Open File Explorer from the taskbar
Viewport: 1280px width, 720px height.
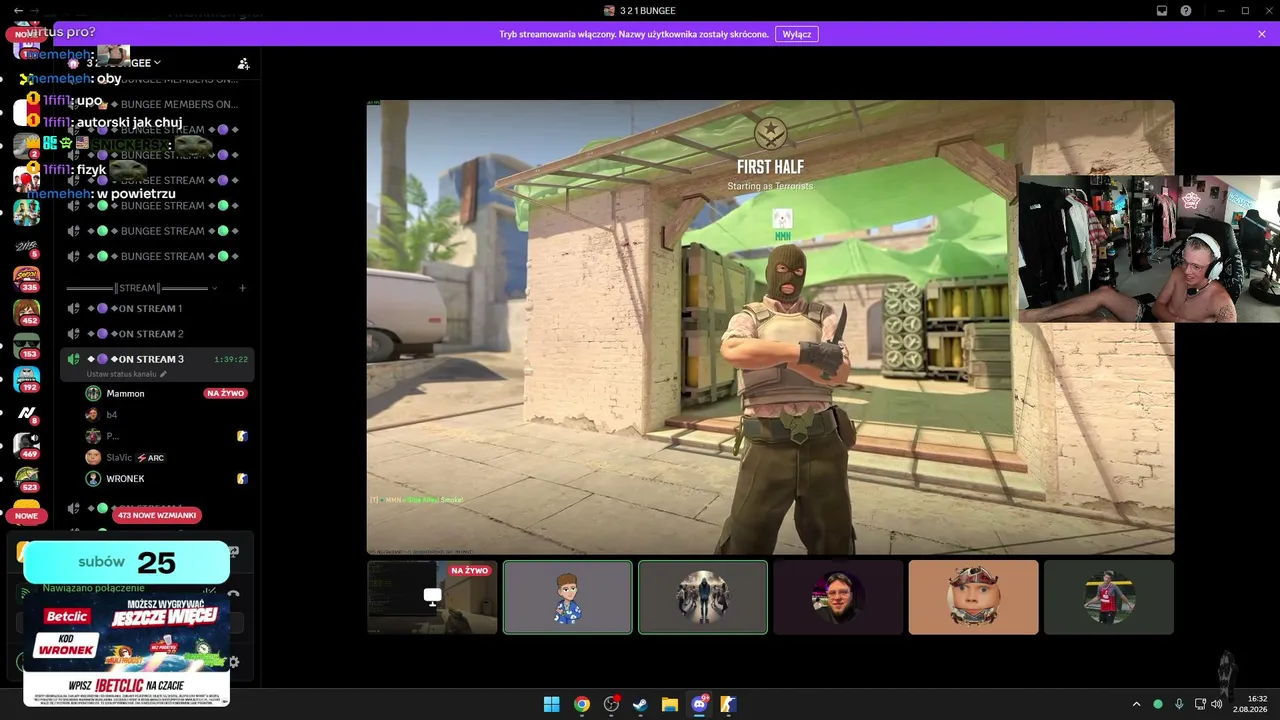coord(670,704)
